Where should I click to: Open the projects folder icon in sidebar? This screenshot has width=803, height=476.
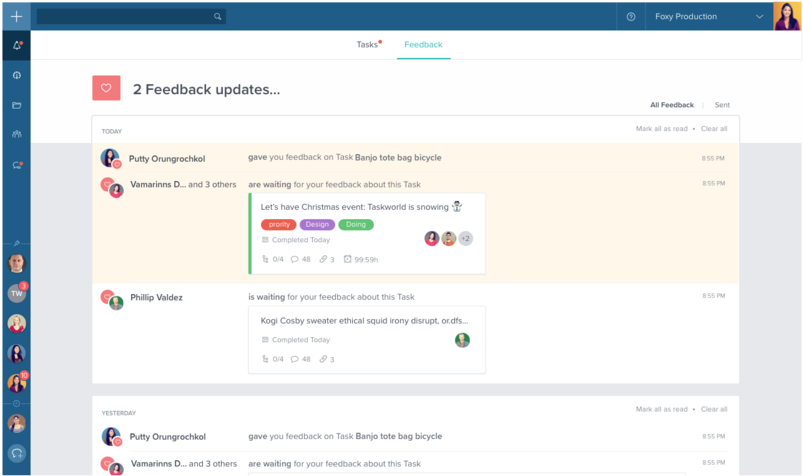pyautogui.click(x=17, y=105)
